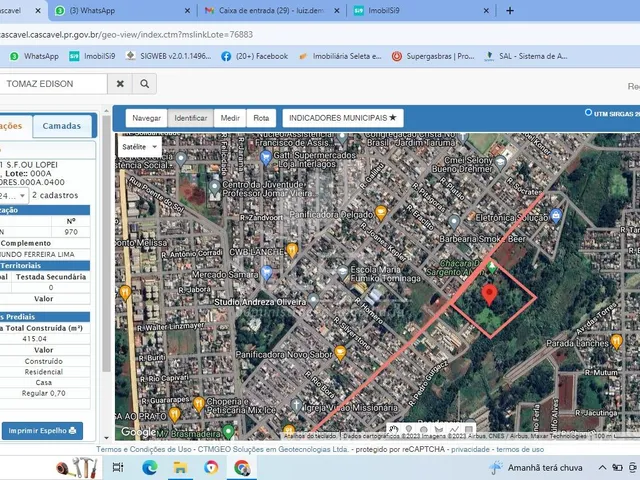The height and width of the screenshot is (480, 640).
Task: Click the Escola Maria Fumiko Tominaga school marker
Action: (x=343, y=271)
